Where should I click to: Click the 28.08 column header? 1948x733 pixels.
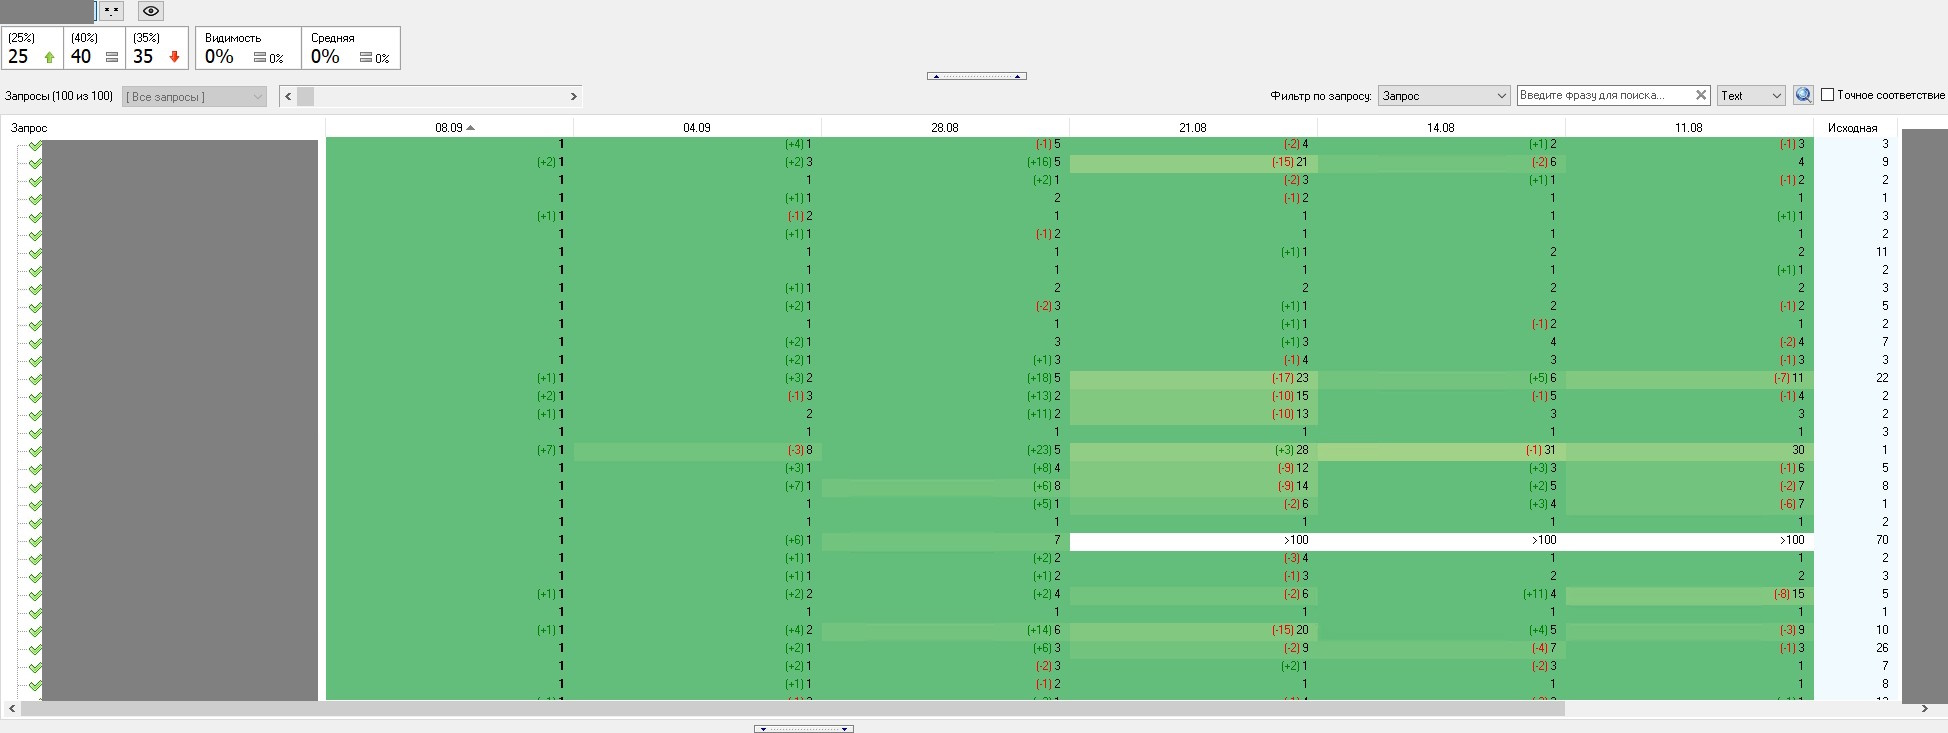pyautogui.click(x=945, y=127)
